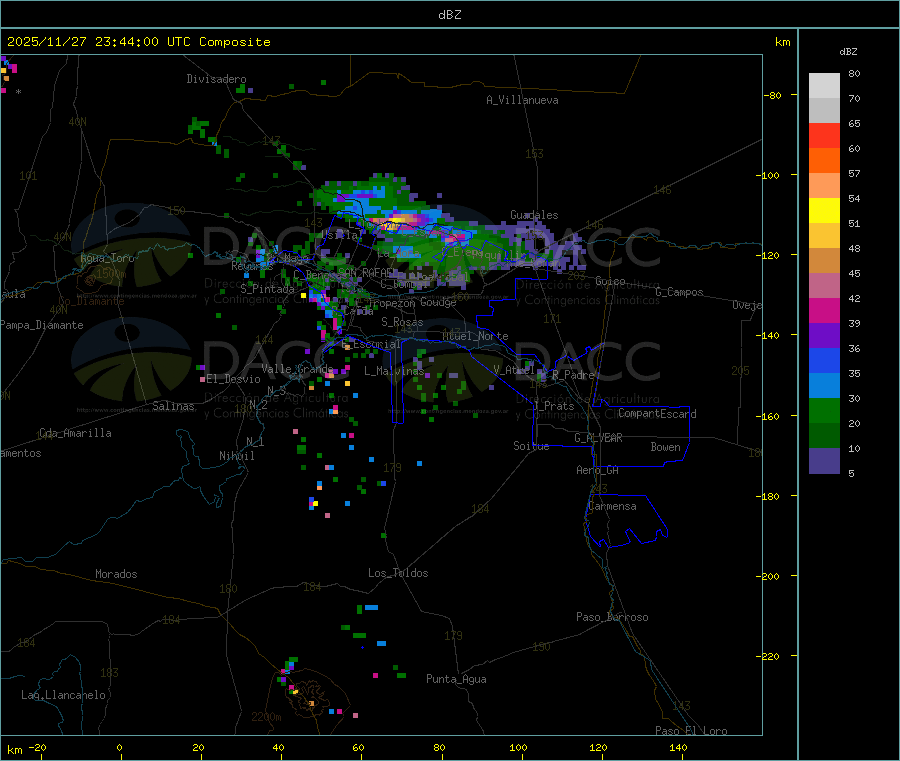The width and height of the screenshot is (900, 761).
Task: Click the 65 dBZ red color swatch
Action: (824, 135)
